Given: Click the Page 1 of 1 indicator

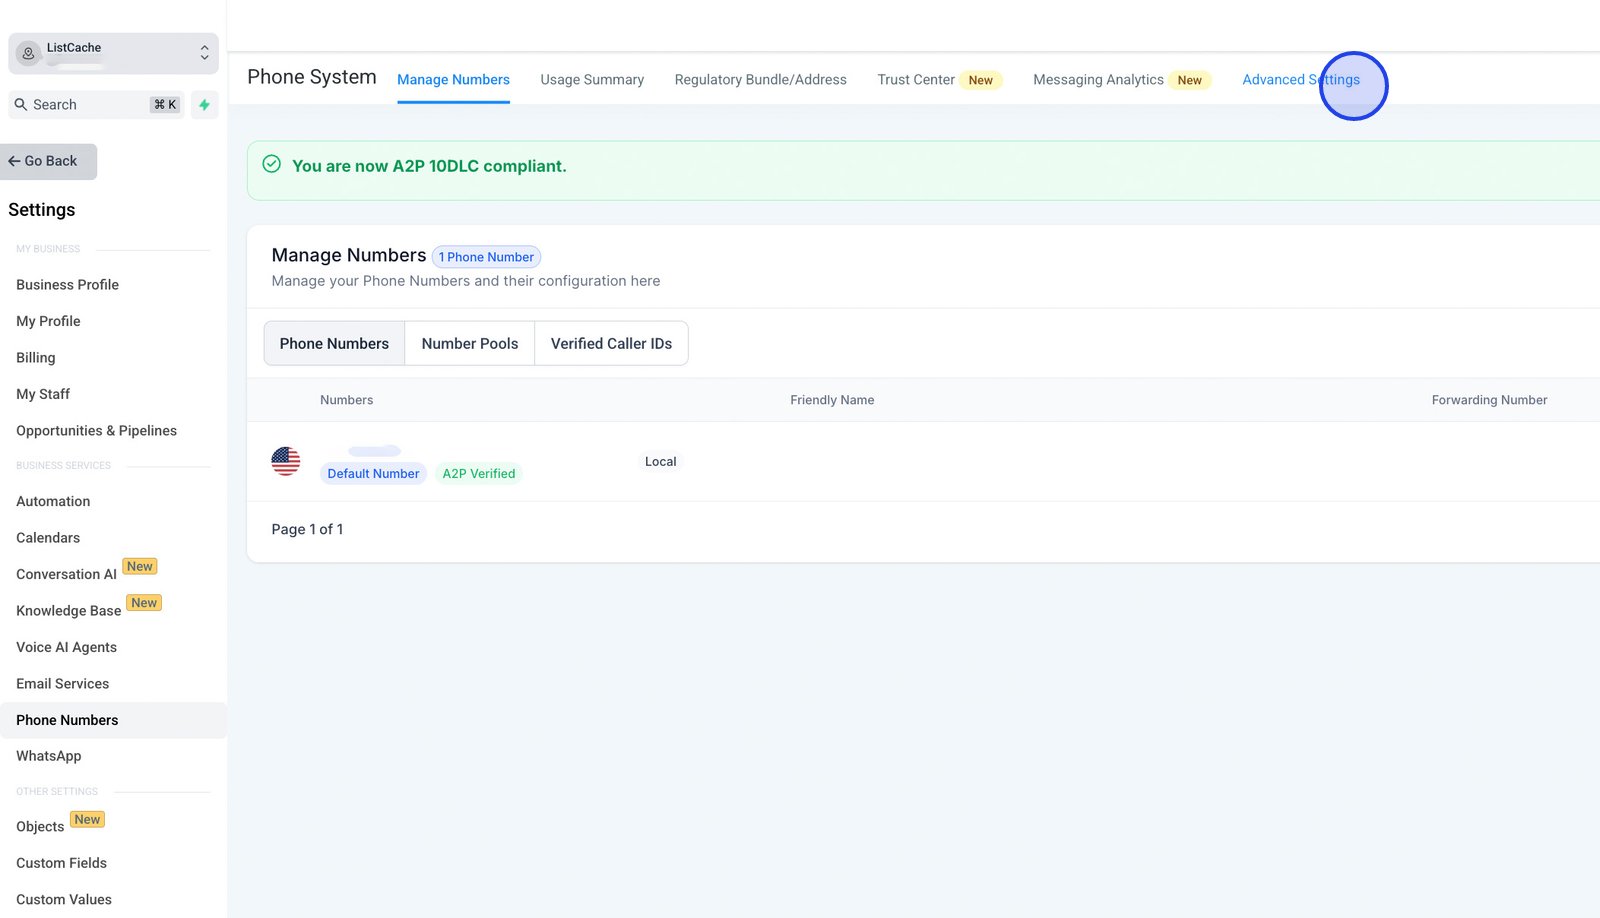Looking at the screenshot, I should click(307, 529).
